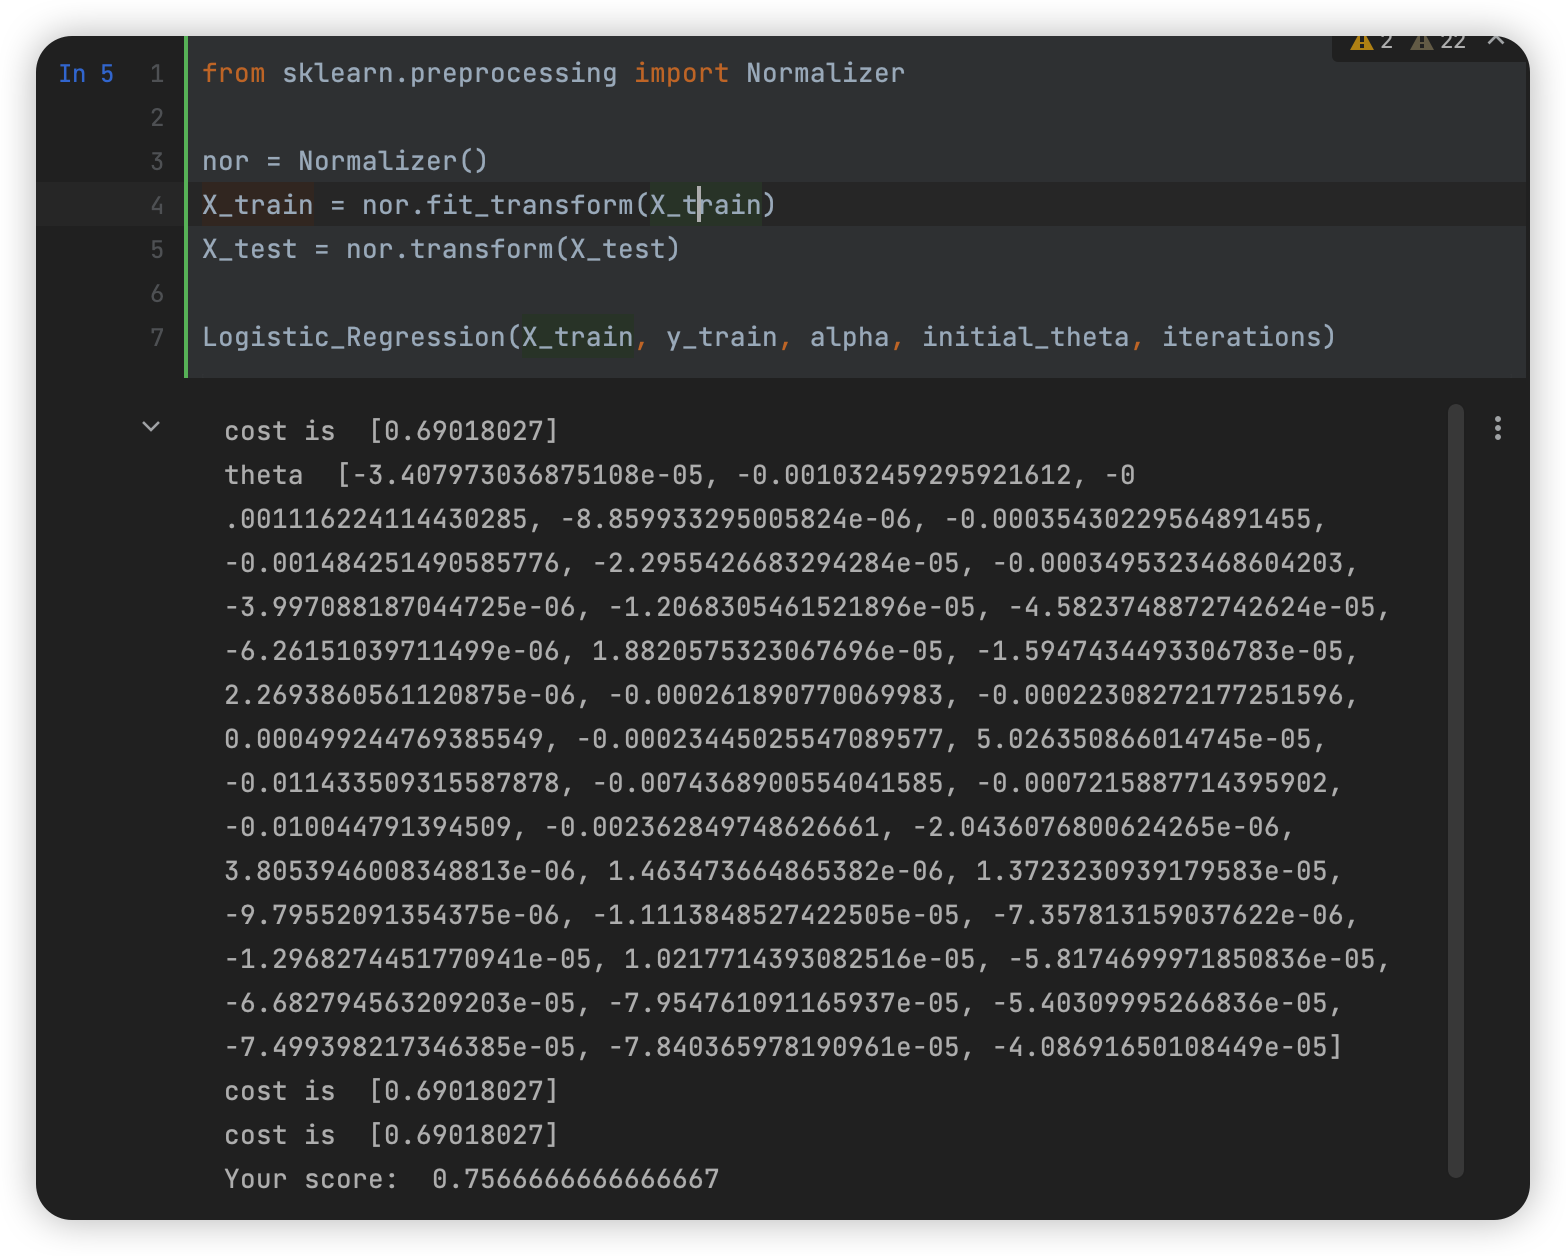Click theta value "1.8820575323067696e-05"
Image resolution: width=1566 pixels, height=1256 pixels.
tap(768, 651)
